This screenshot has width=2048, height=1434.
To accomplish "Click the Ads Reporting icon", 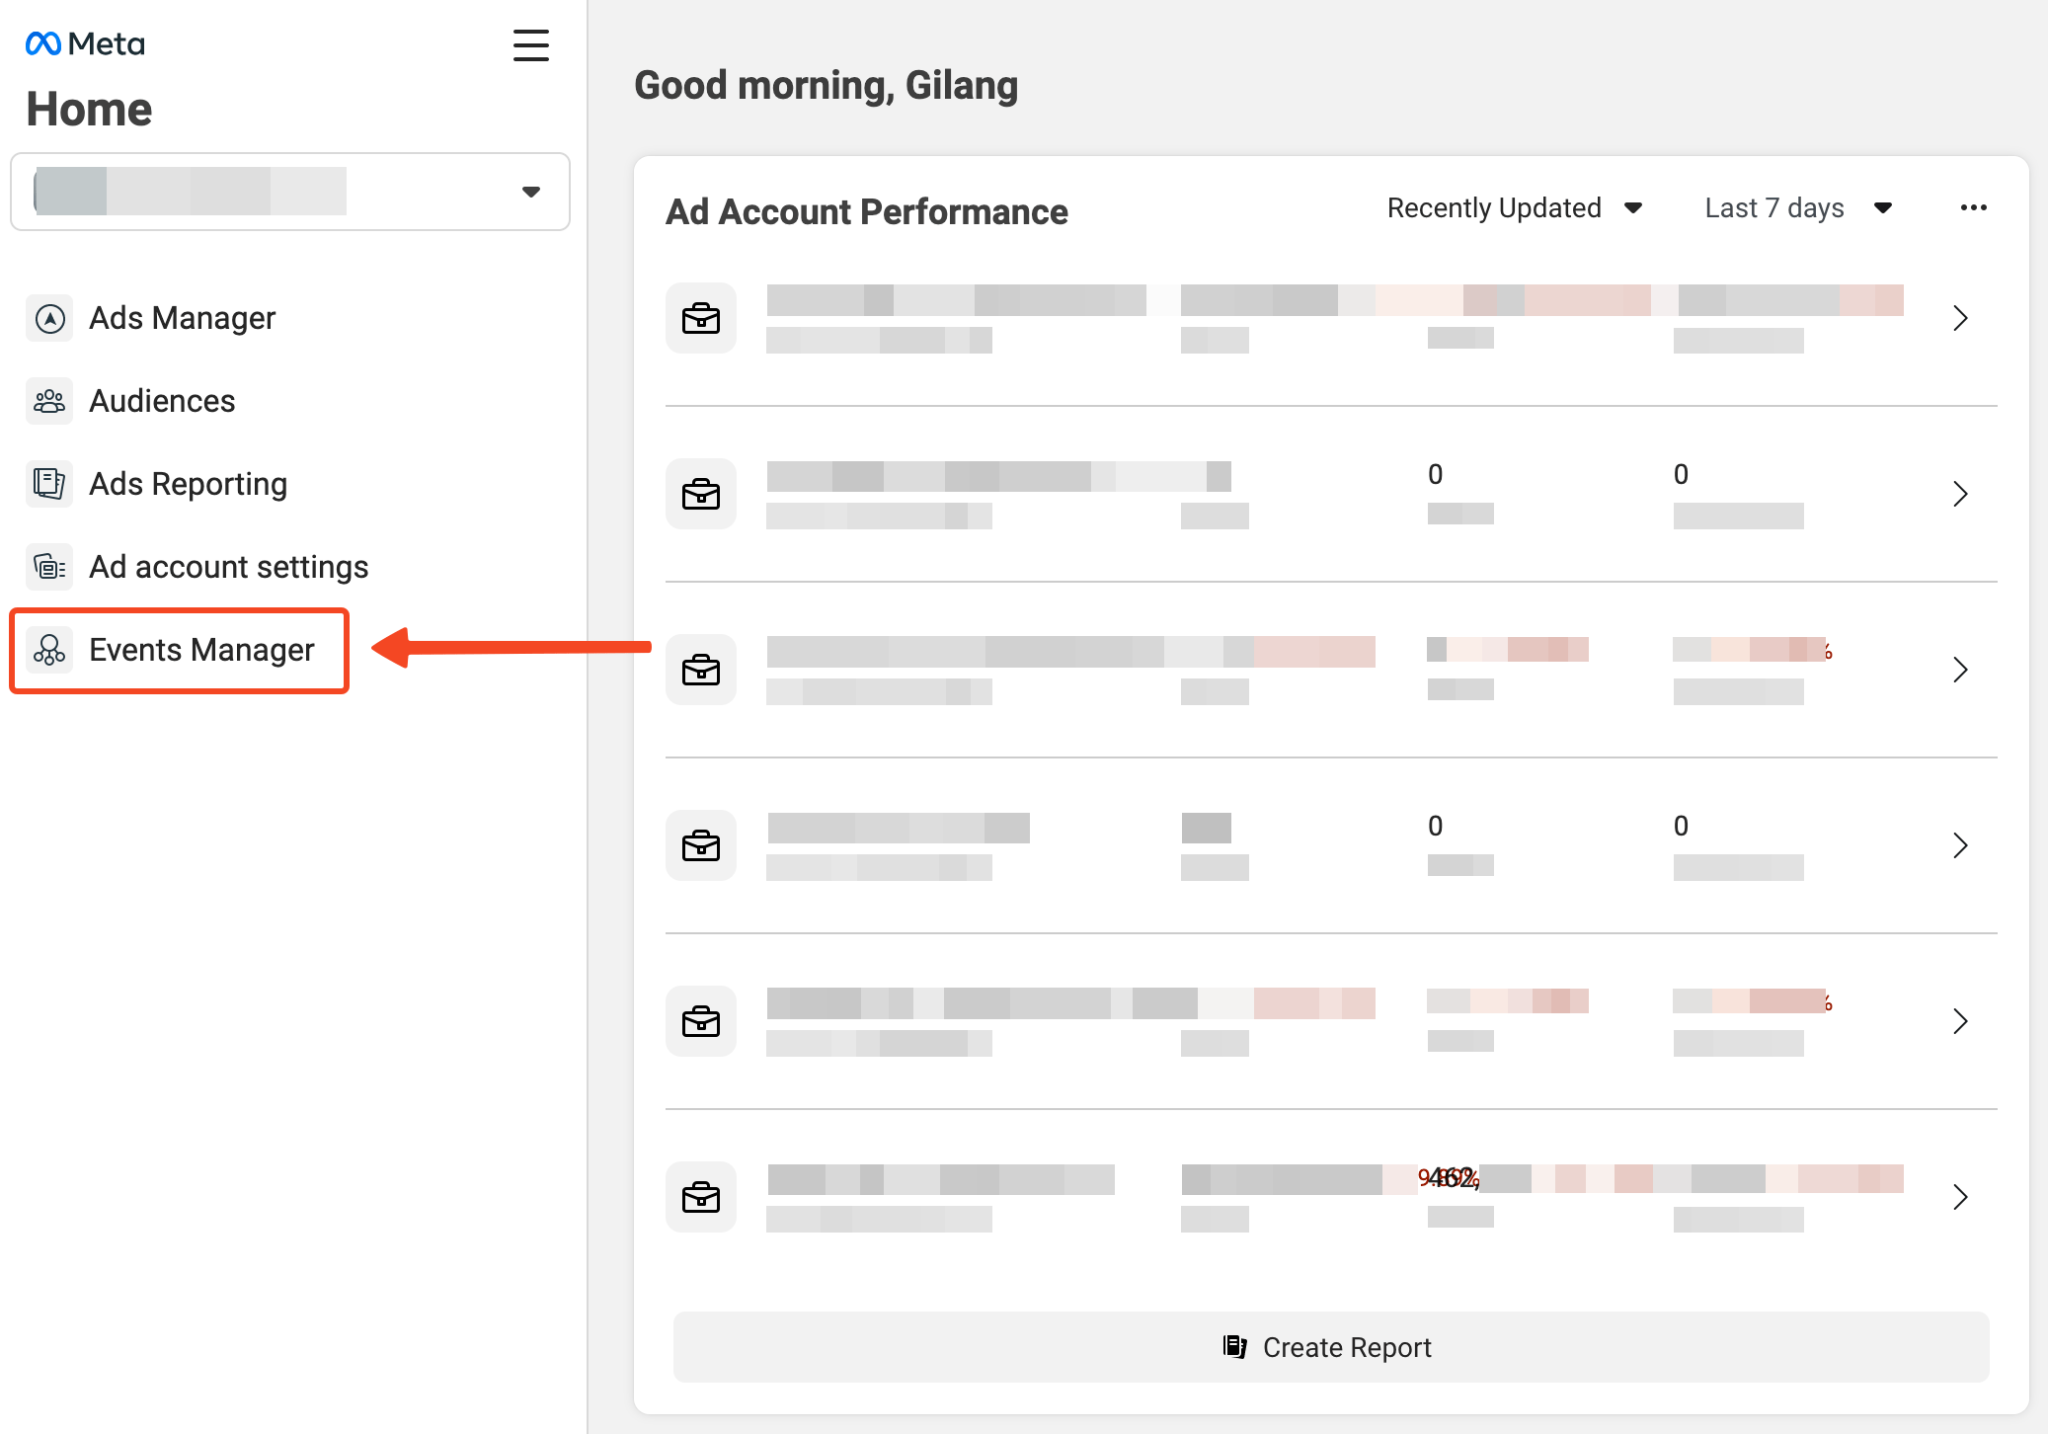I will [x=49, y=483].
